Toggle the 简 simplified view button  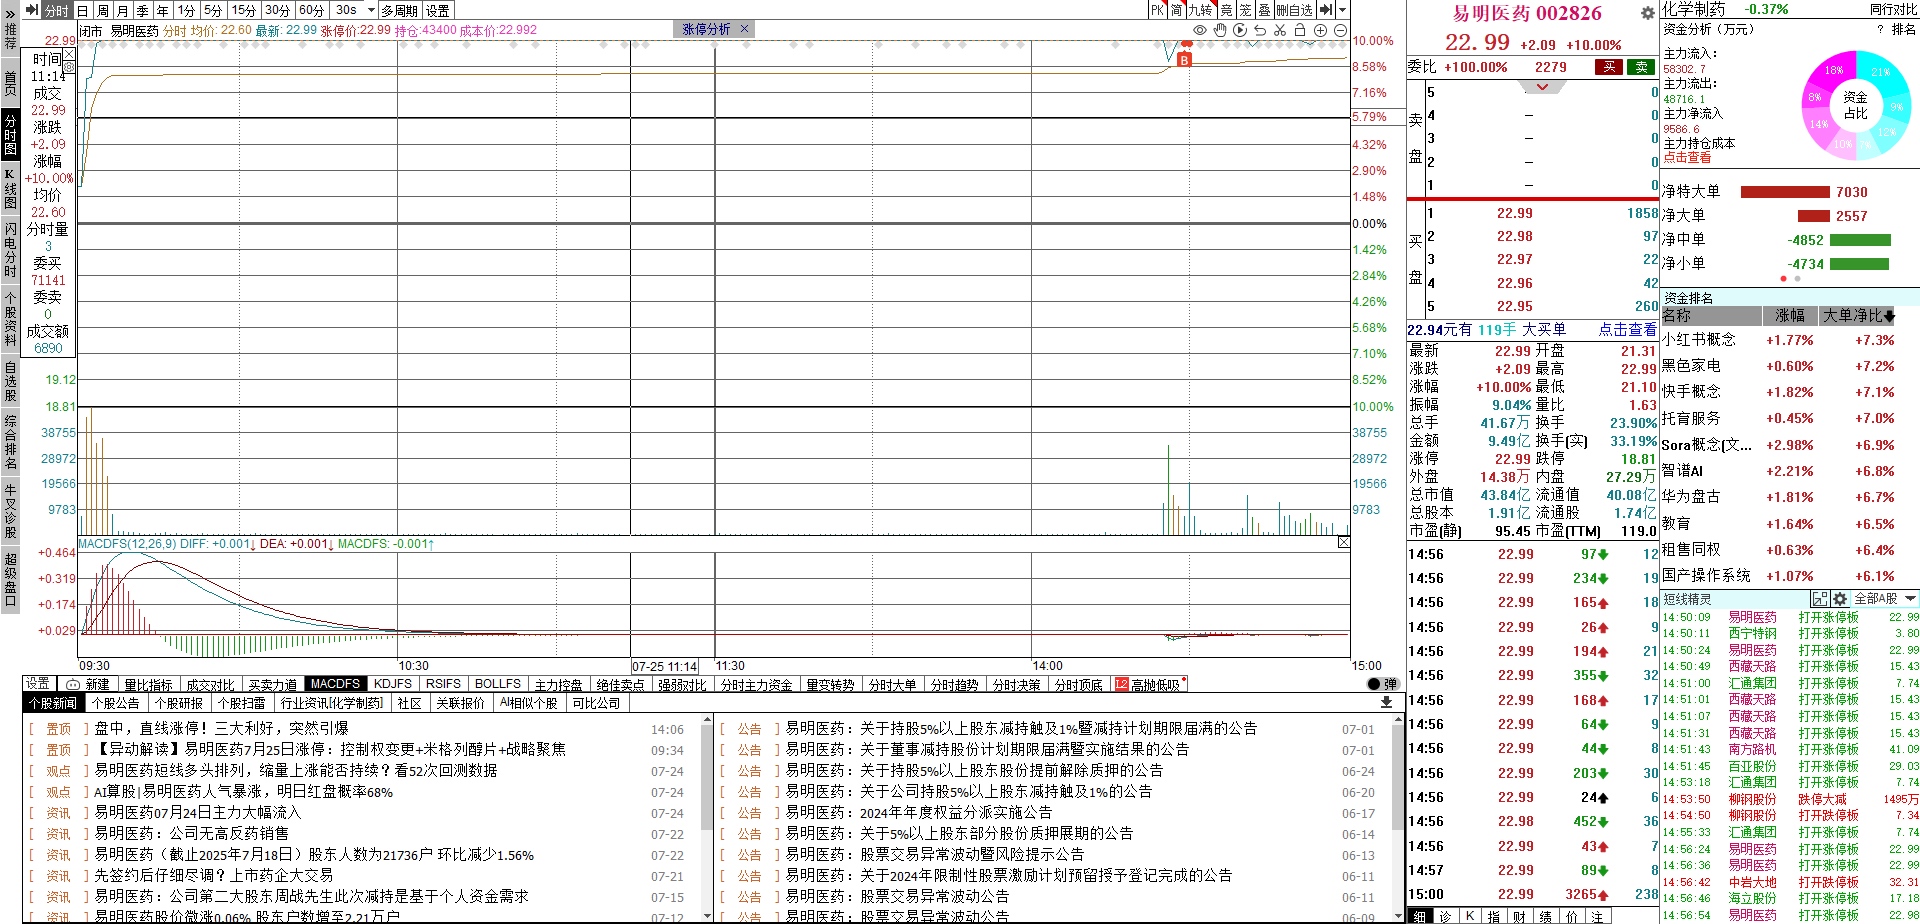(x=1177, y=10)
